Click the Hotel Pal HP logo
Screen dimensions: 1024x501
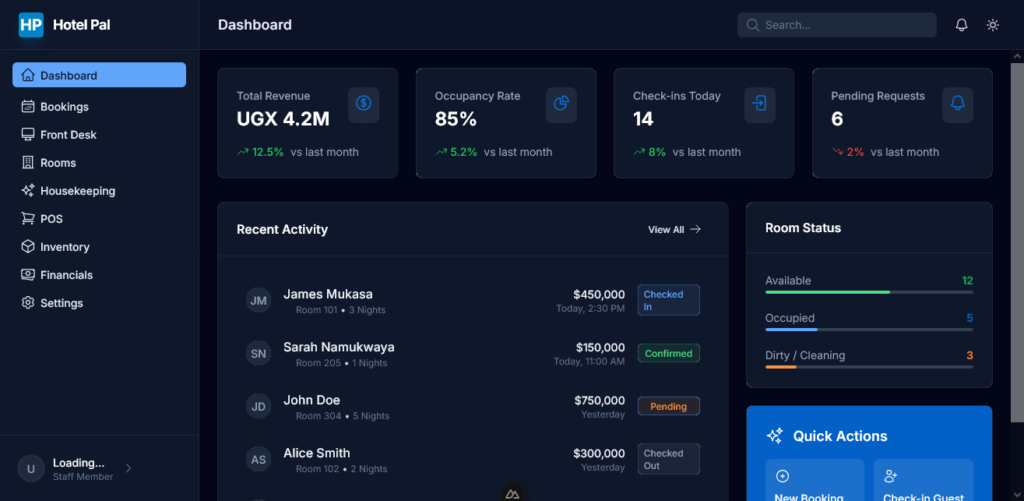(x=31, y=25)
